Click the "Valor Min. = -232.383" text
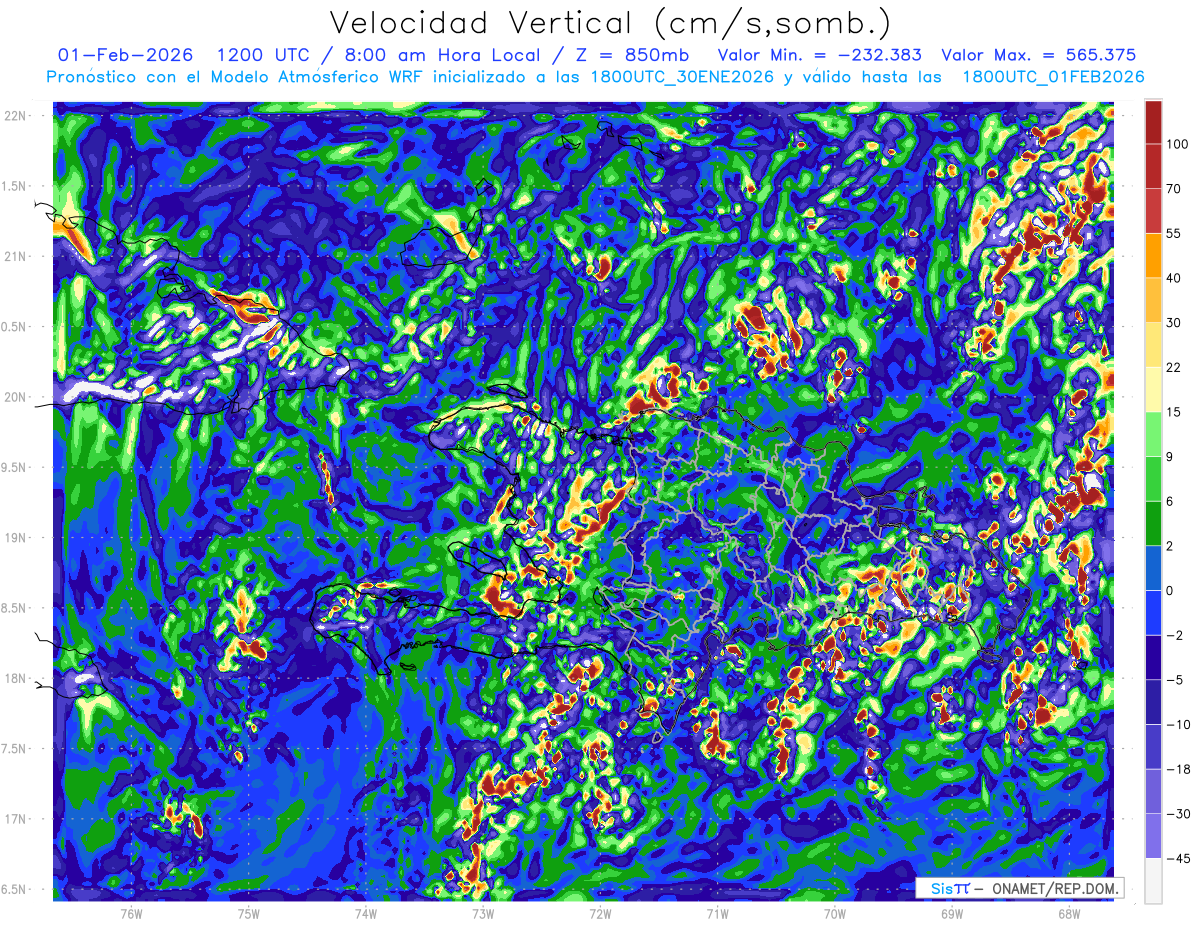Viewport: 1200px width, 927px height. pos(820,55)
